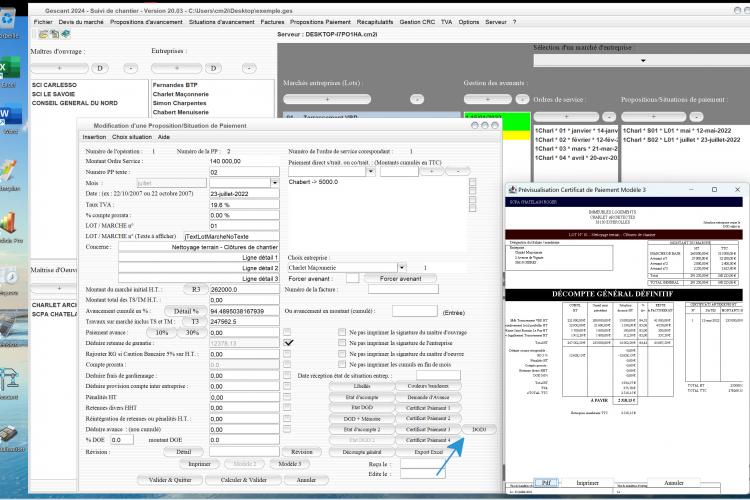The width and height of the screenshot is (750, 500).
Task: Click Imprimer in the preview window
Action: click(587, 483)
